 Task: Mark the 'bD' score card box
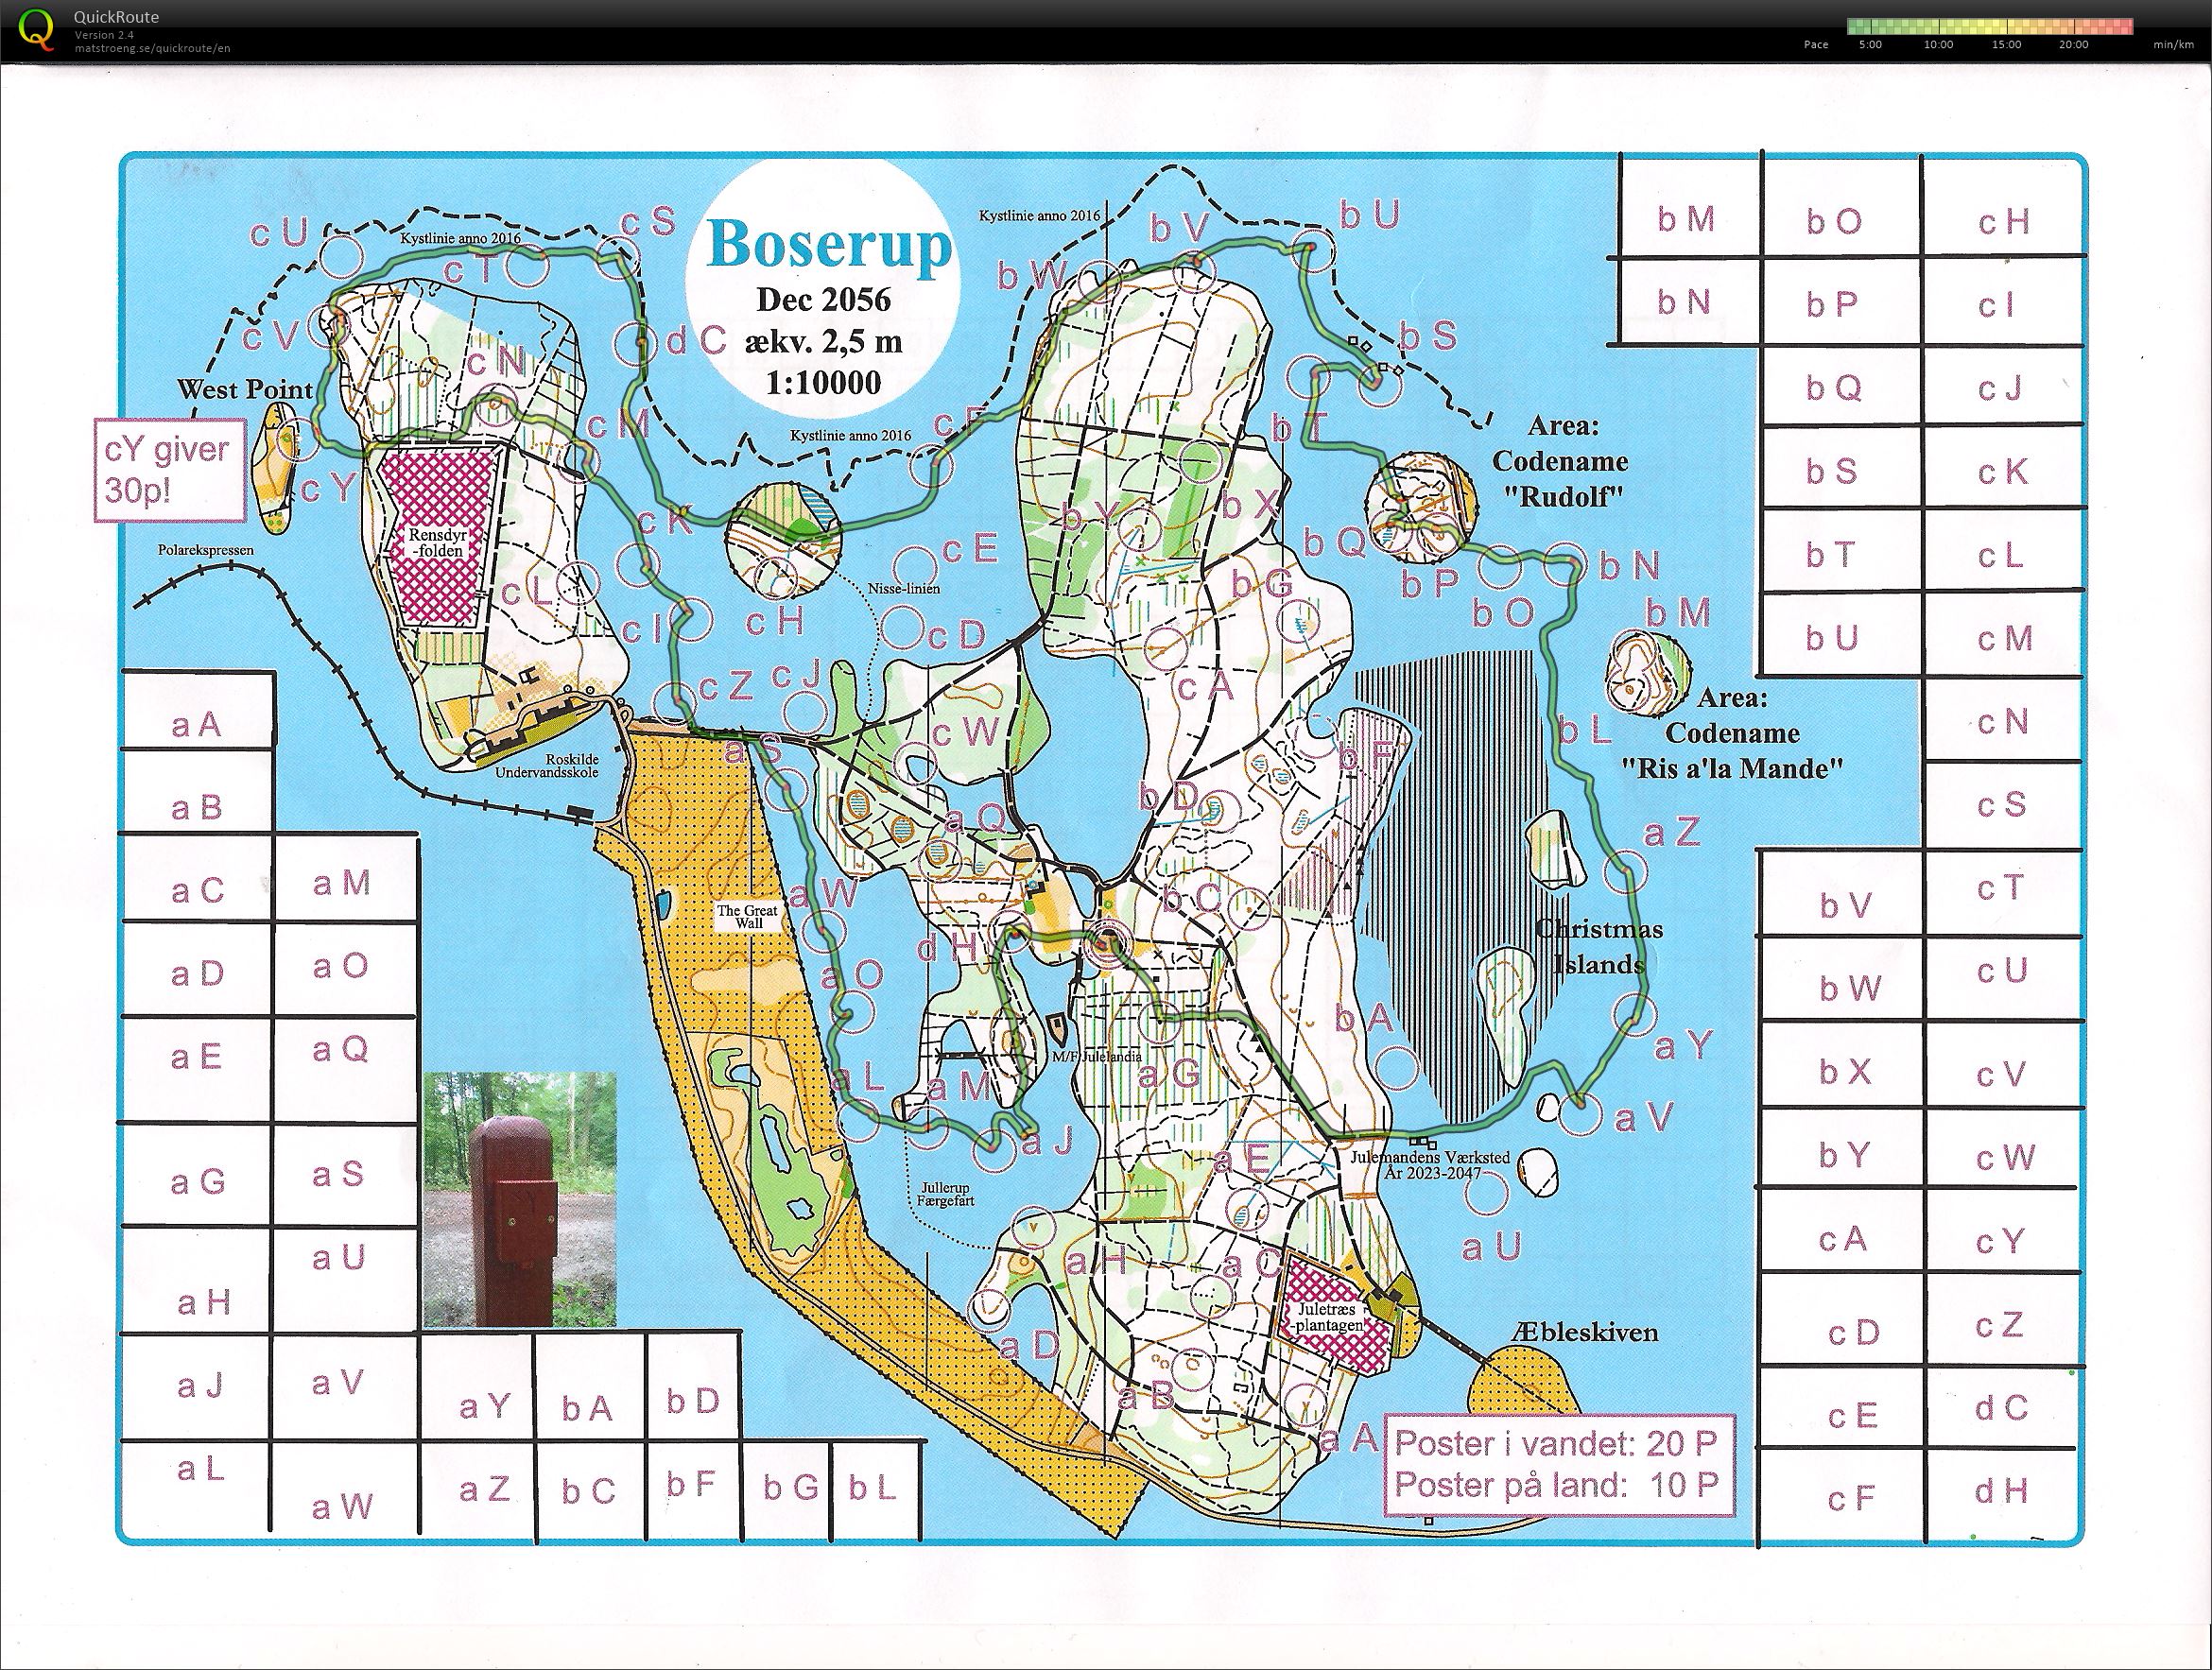tap(694, 1386)
